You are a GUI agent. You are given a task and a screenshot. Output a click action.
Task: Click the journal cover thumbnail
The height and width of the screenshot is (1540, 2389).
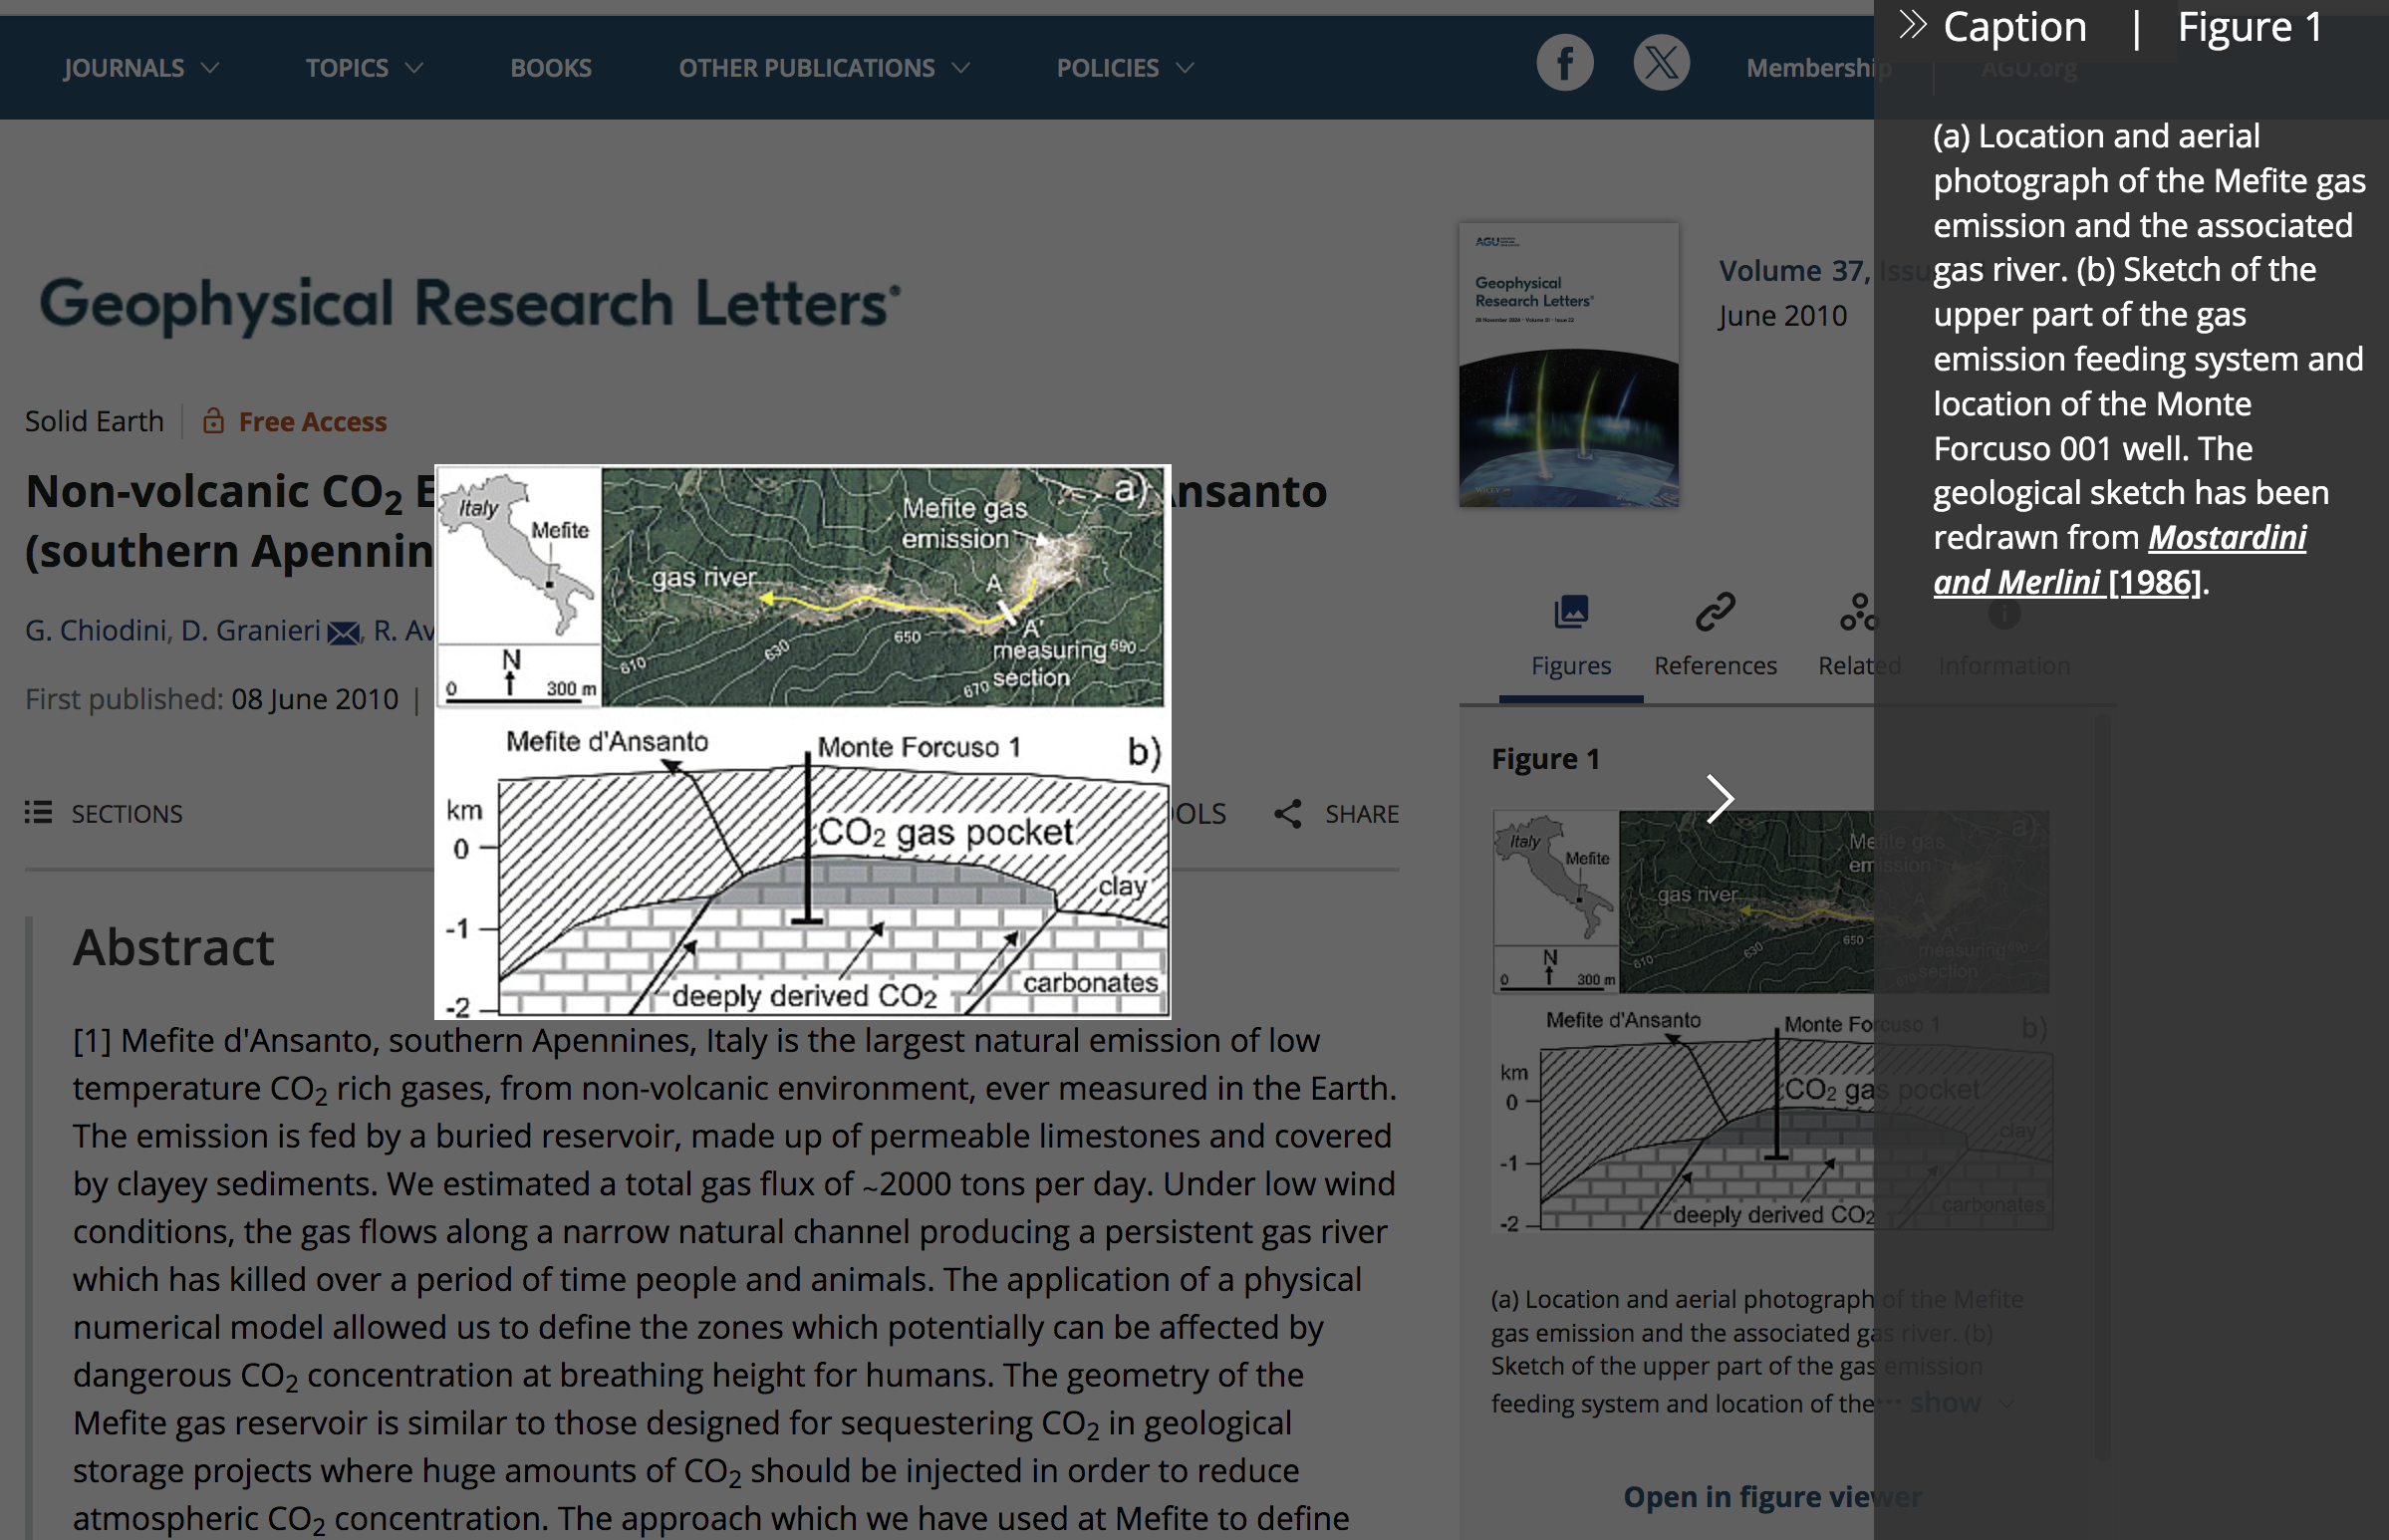(x=1568, y=364)
